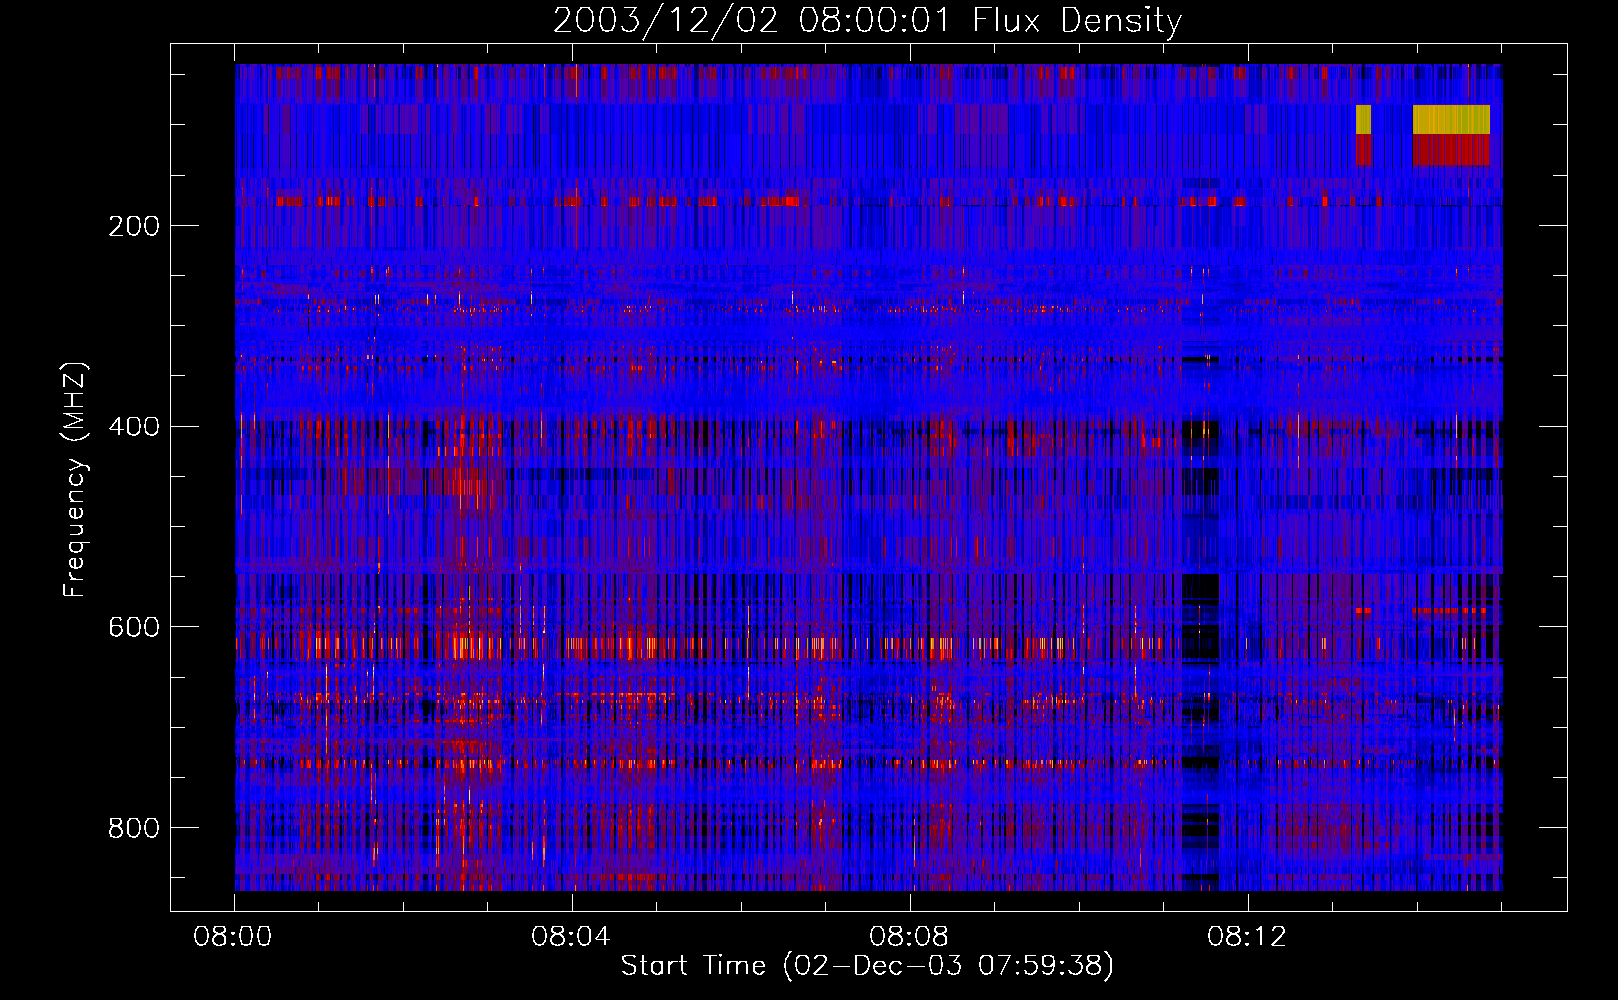The image size is (1618, 1000).
Task: Click the 800 frequency tick label
Action: [x=134, y=828]
